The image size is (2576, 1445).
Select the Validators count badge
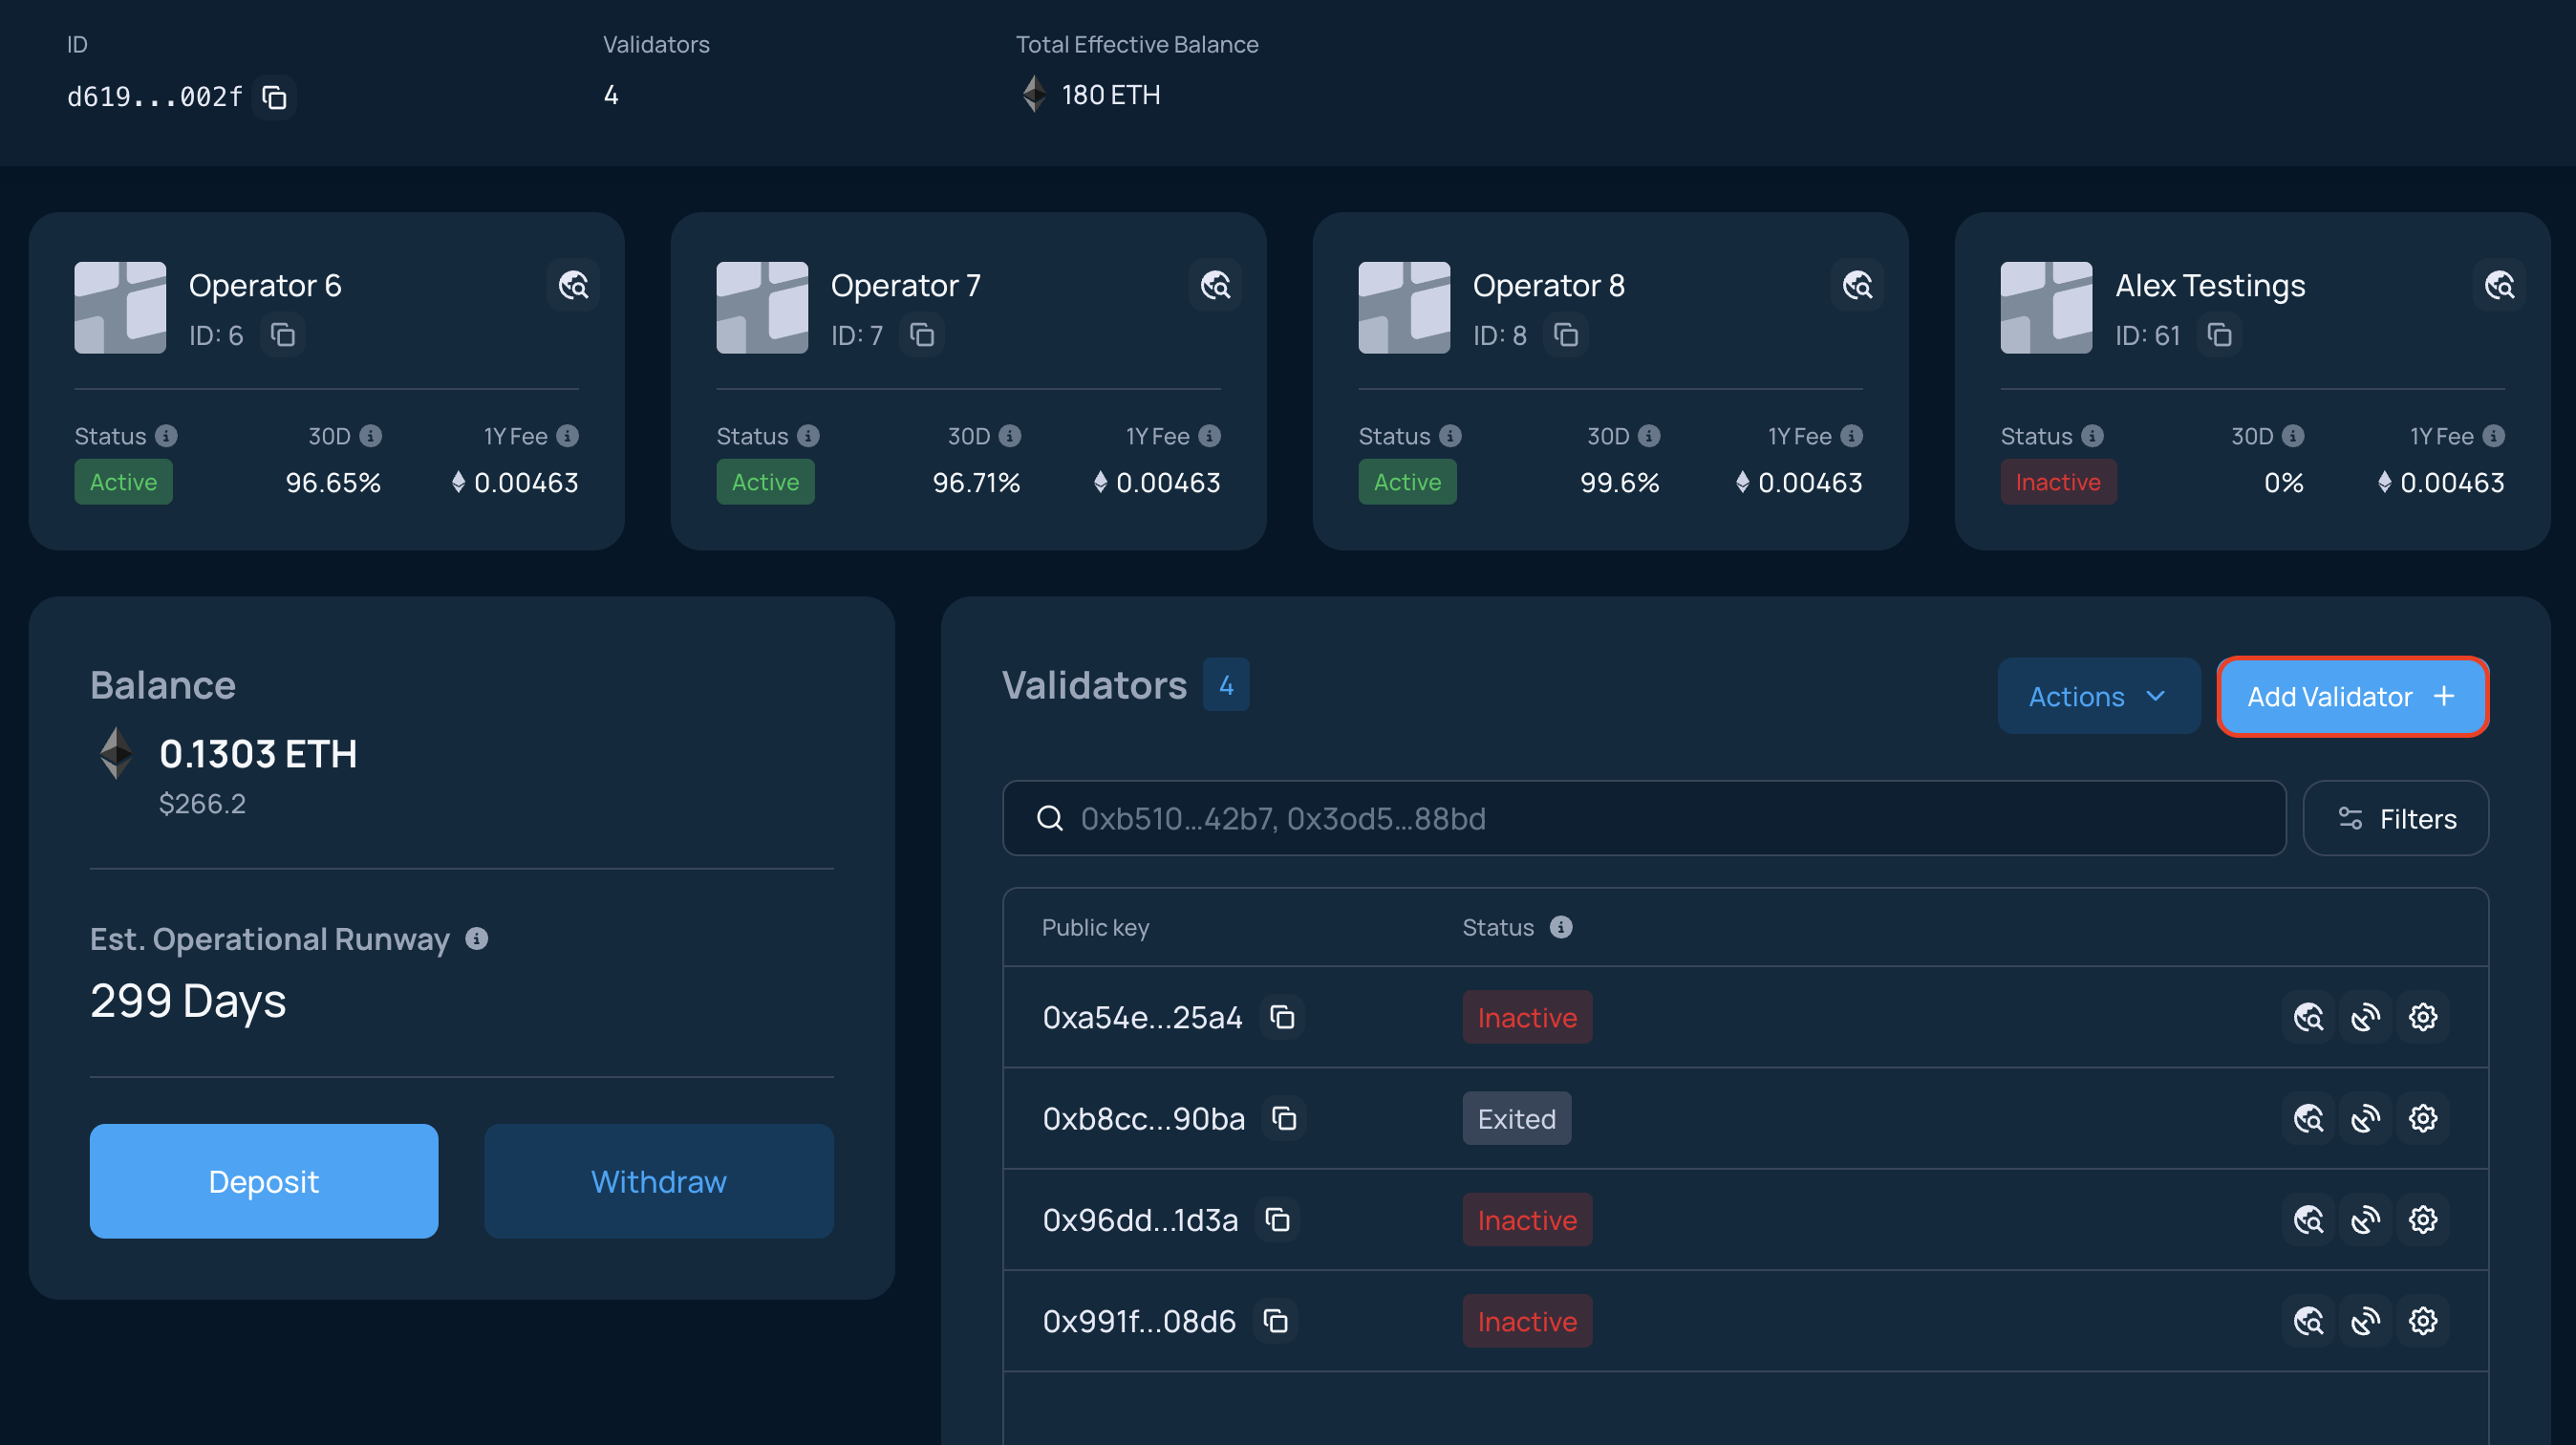pos(1226,685)
